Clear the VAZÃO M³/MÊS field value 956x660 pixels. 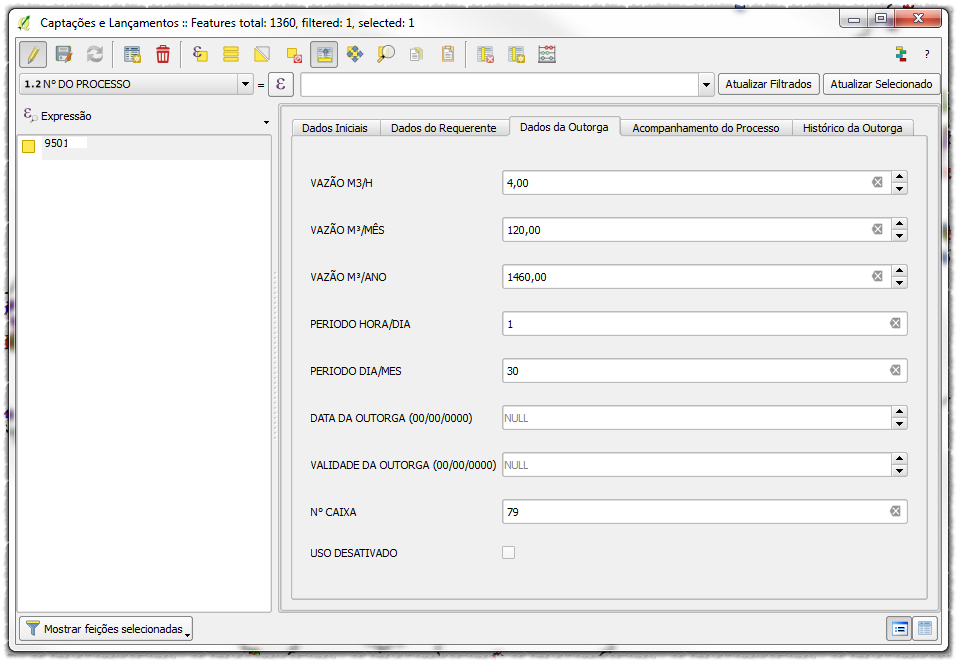(877, 229)
